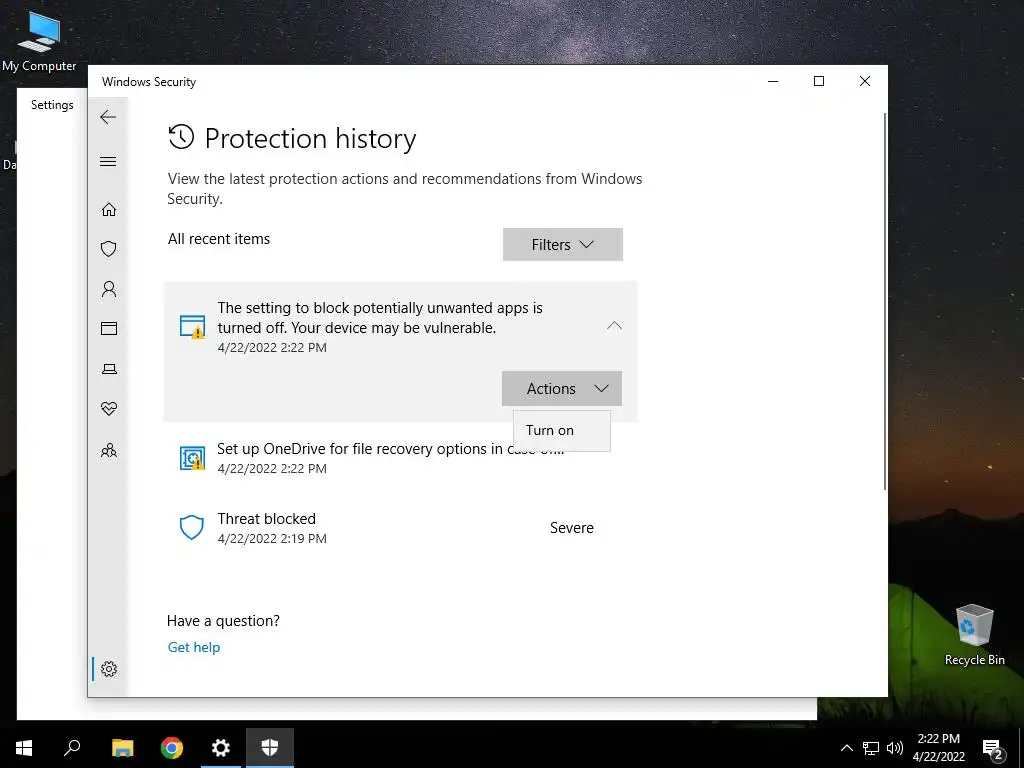This screenshot has height=768, width=1024.
Task: Open taskbar search magnifier
Action: 72,748
